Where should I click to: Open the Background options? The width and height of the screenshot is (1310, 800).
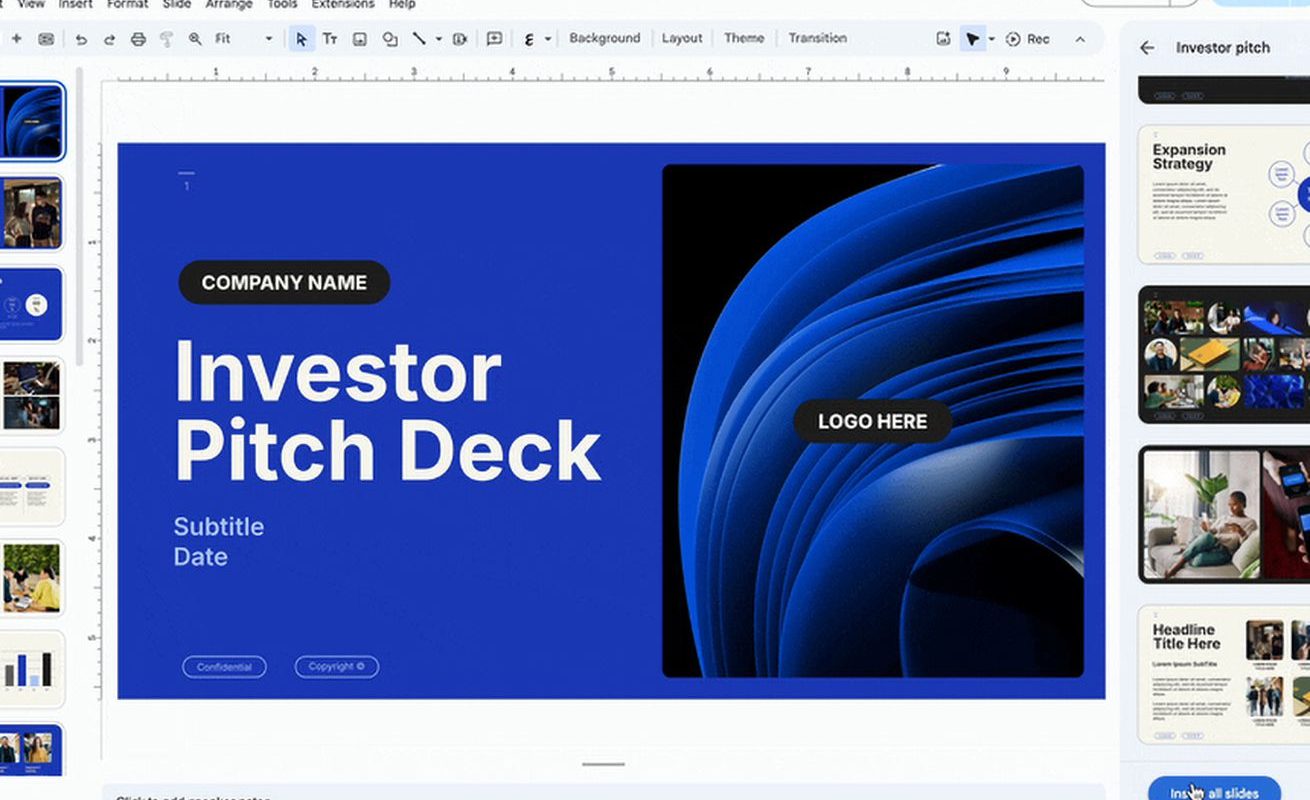pyautogui.click(x=604, y=38)
